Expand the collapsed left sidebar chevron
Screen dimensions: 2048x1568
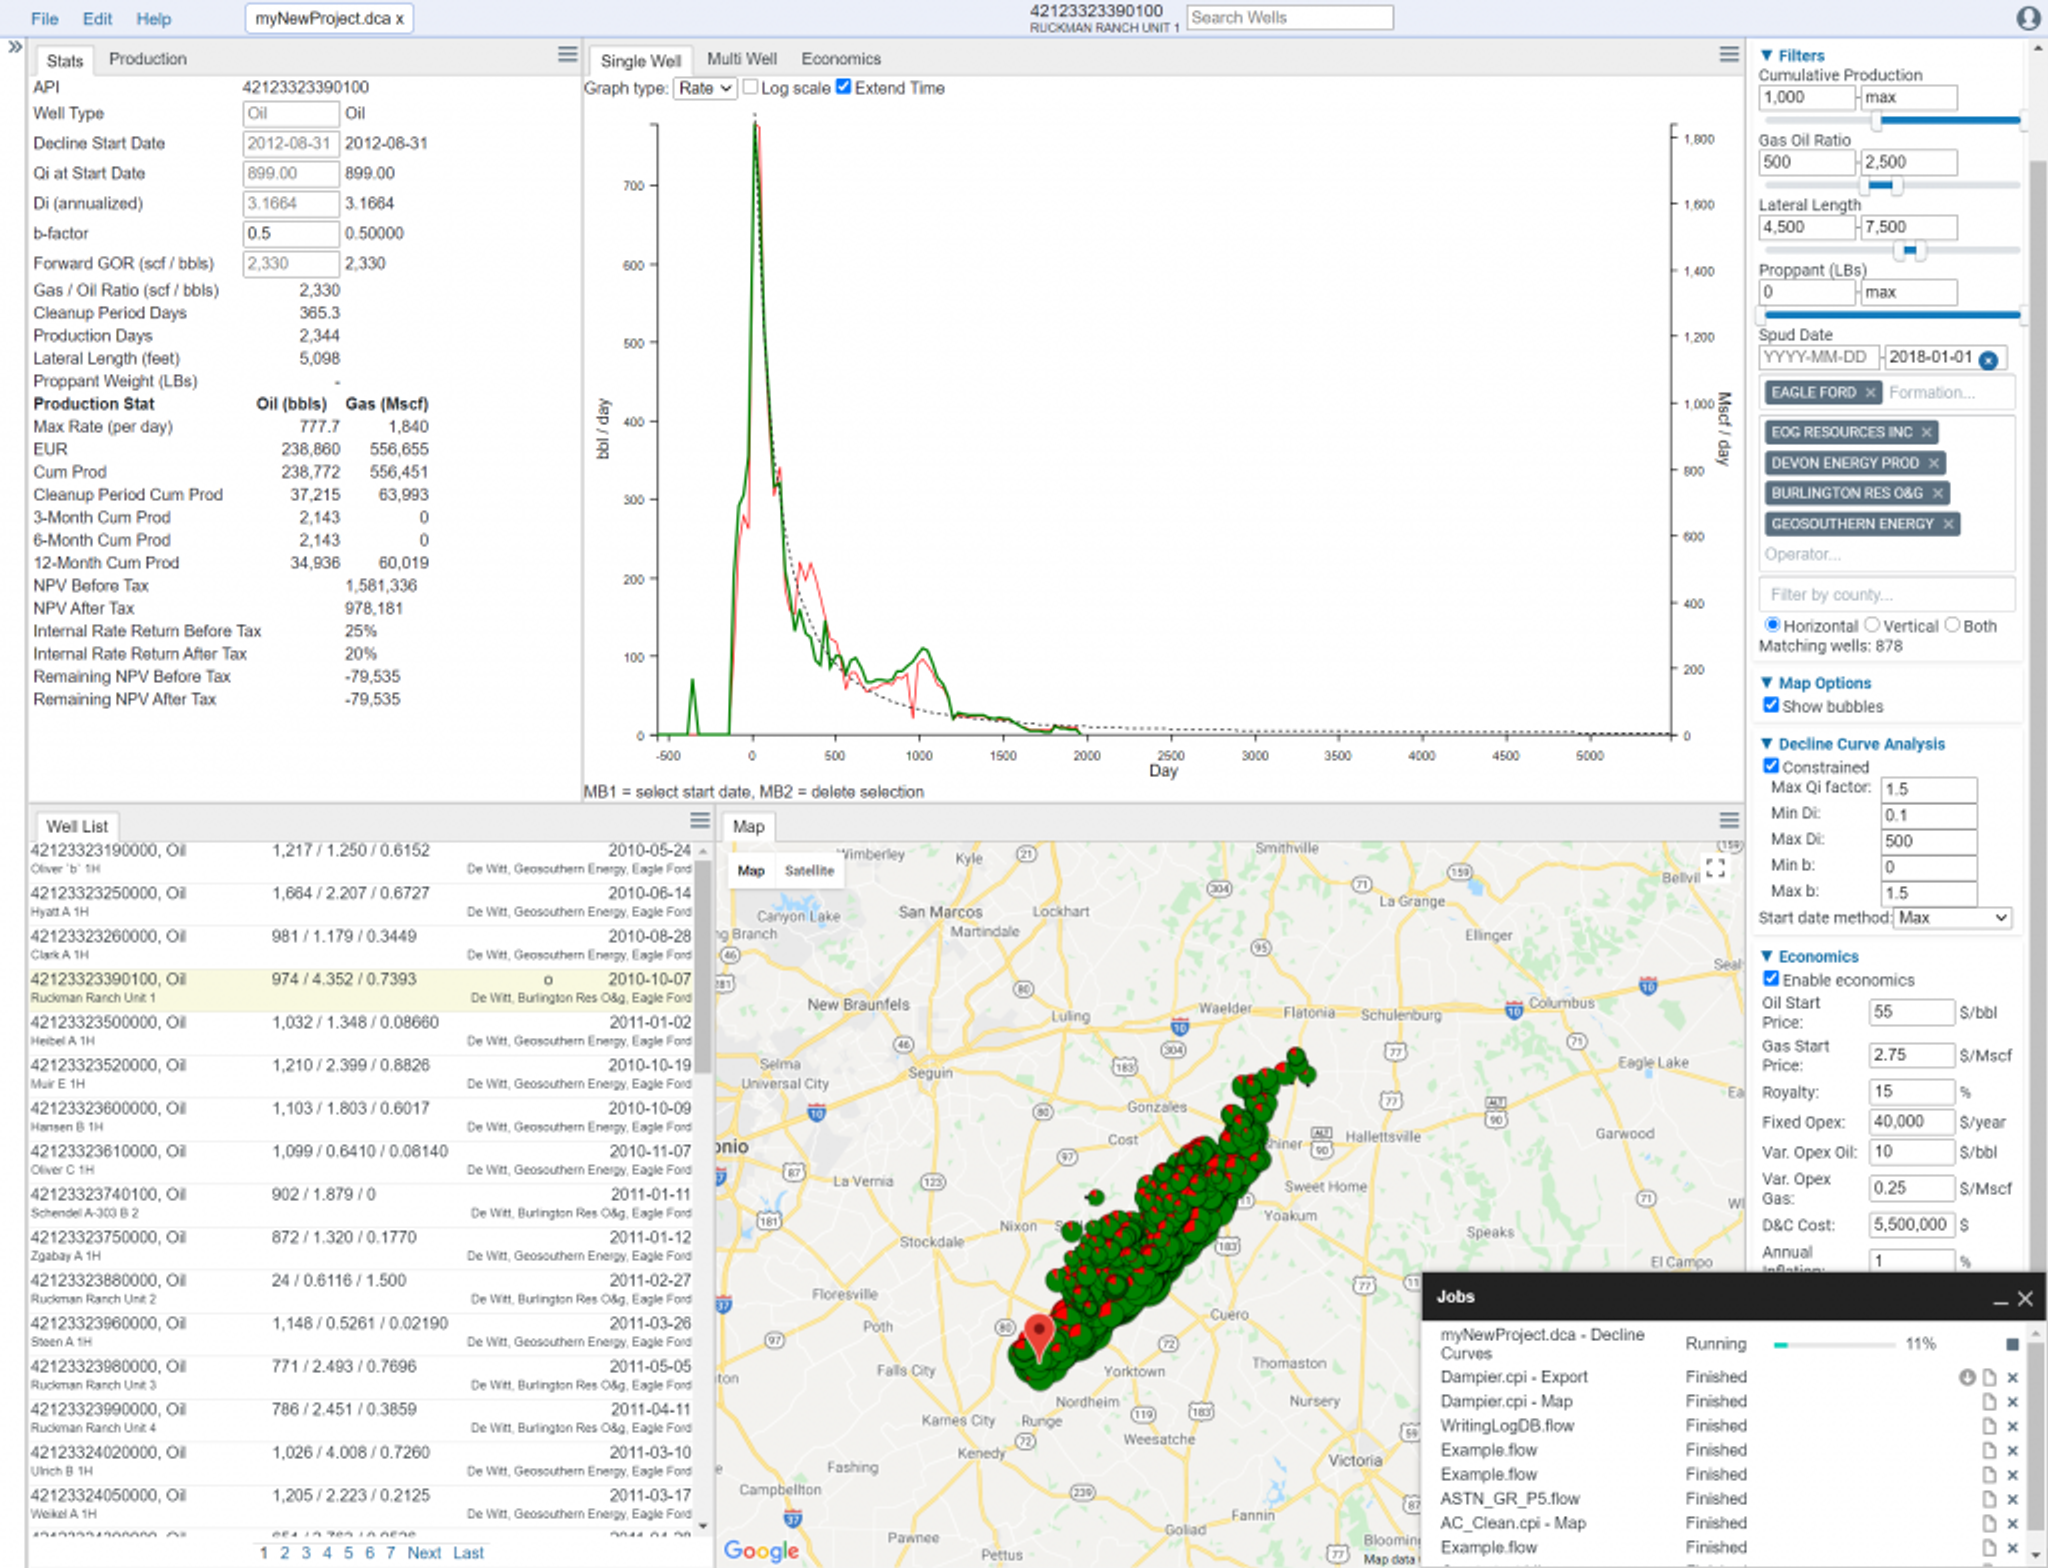point(14,47)
